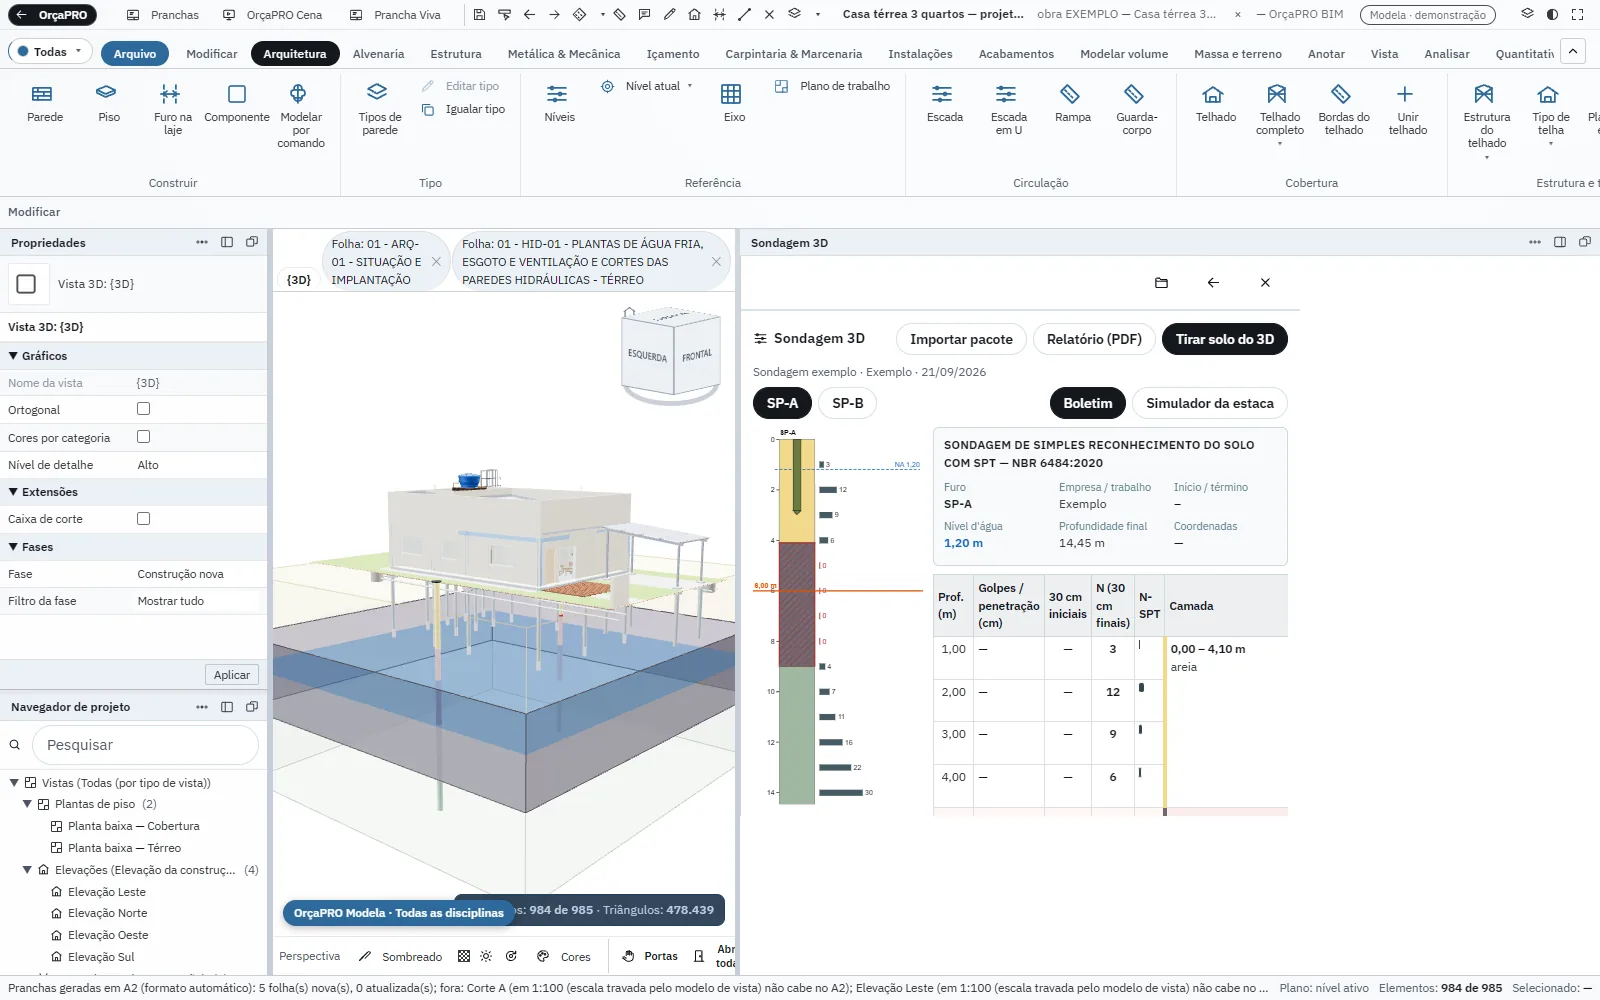Open Modelar por comando tool
This screenshot has height=1000, width=1600.
click(x=300, y=116)
